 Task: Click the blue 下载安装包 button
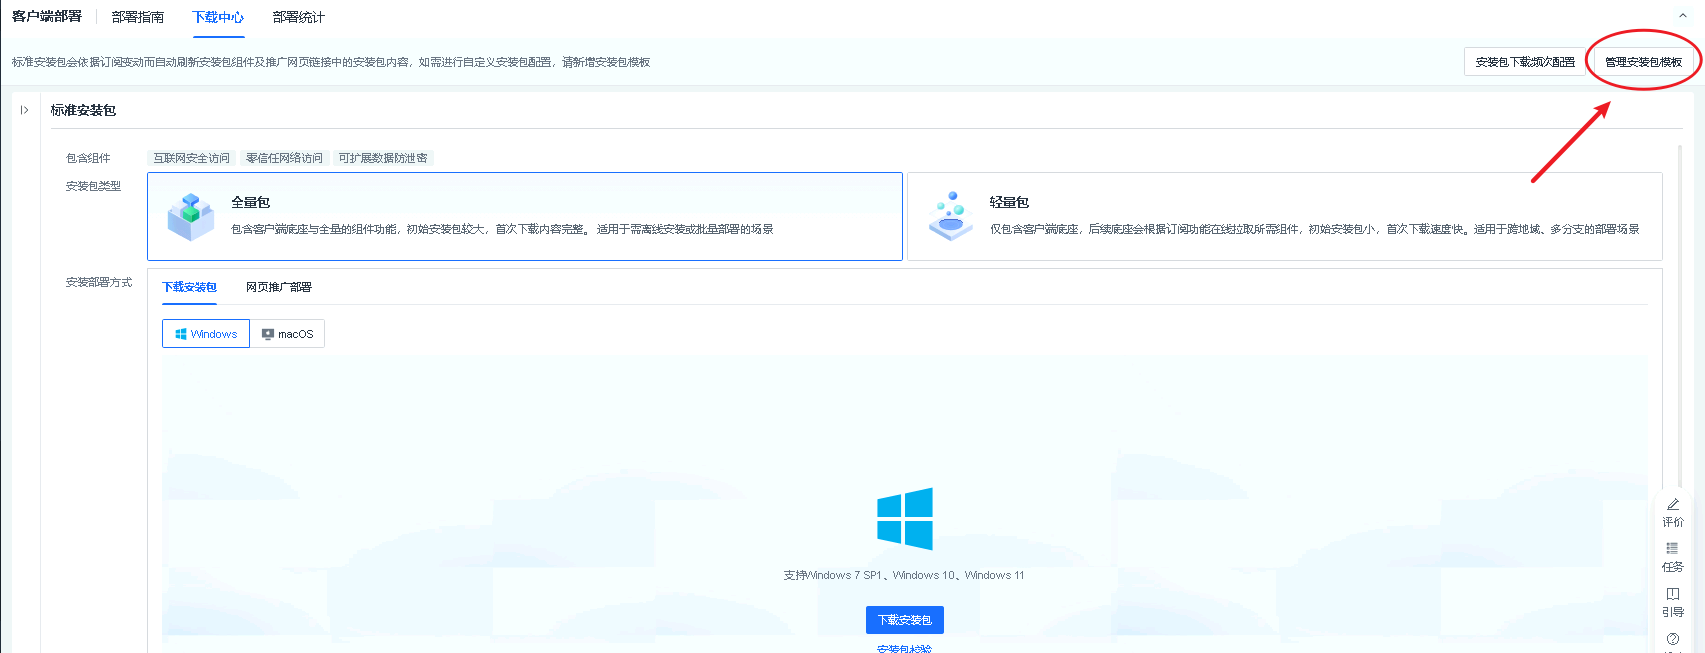(905, 620)
